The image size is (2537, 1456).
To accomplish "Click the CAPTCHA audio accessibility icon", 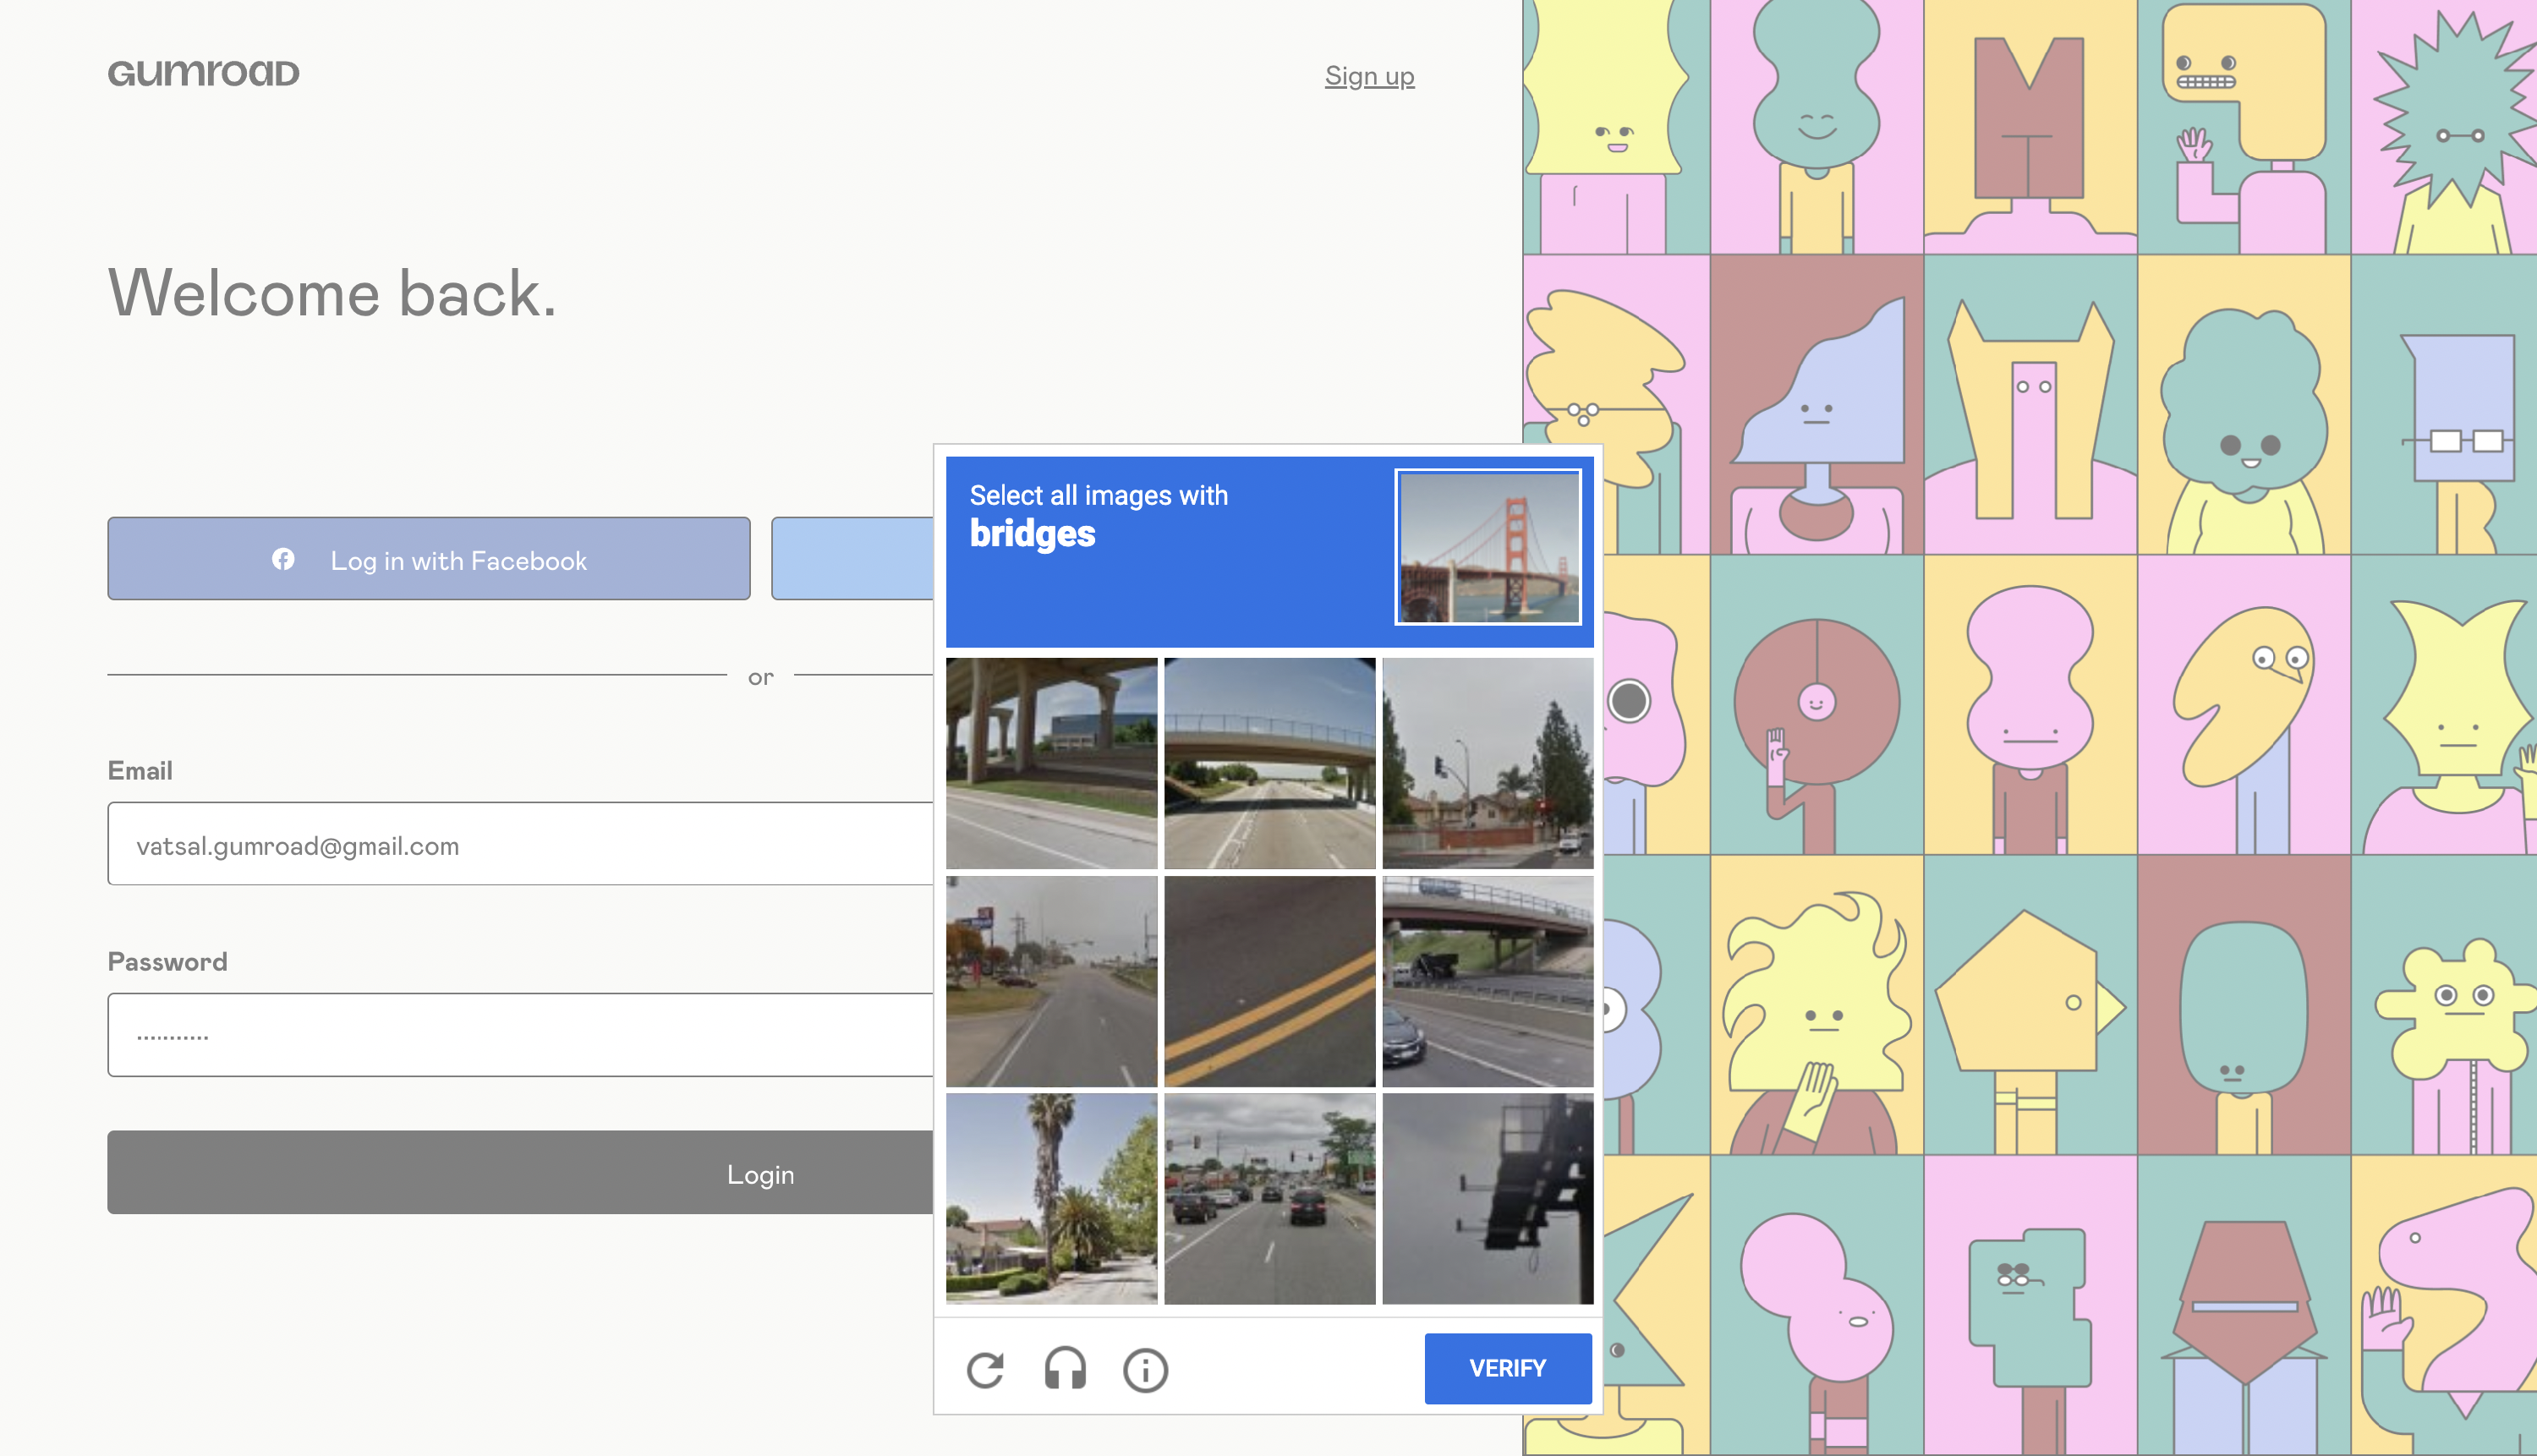I will tap(1065, 1367).
